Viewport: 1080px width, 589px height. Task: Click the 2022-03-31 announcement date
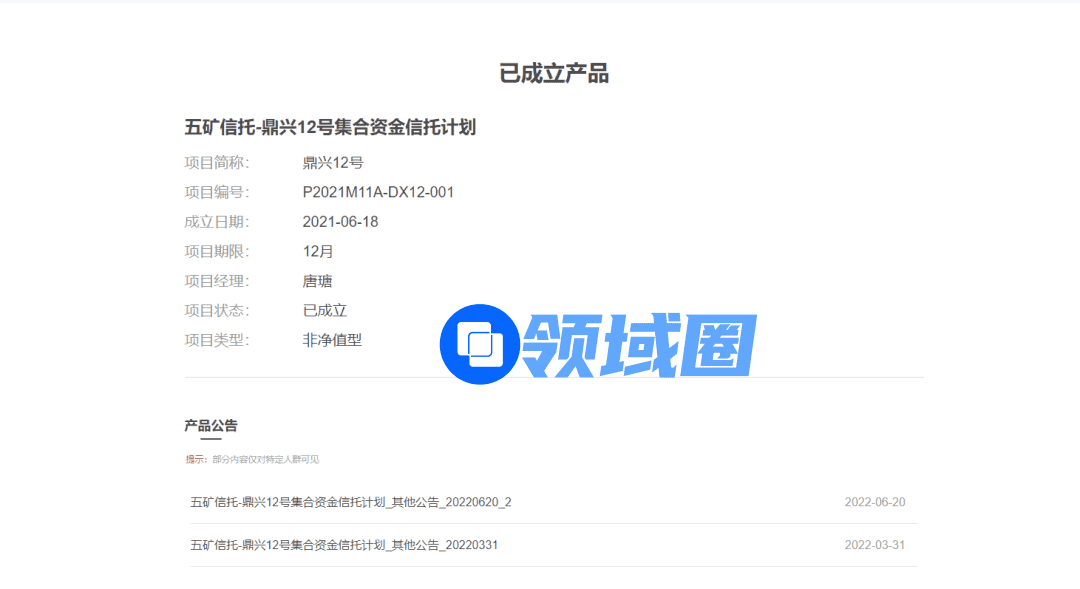pyautogui.click(x=875, y=545)
